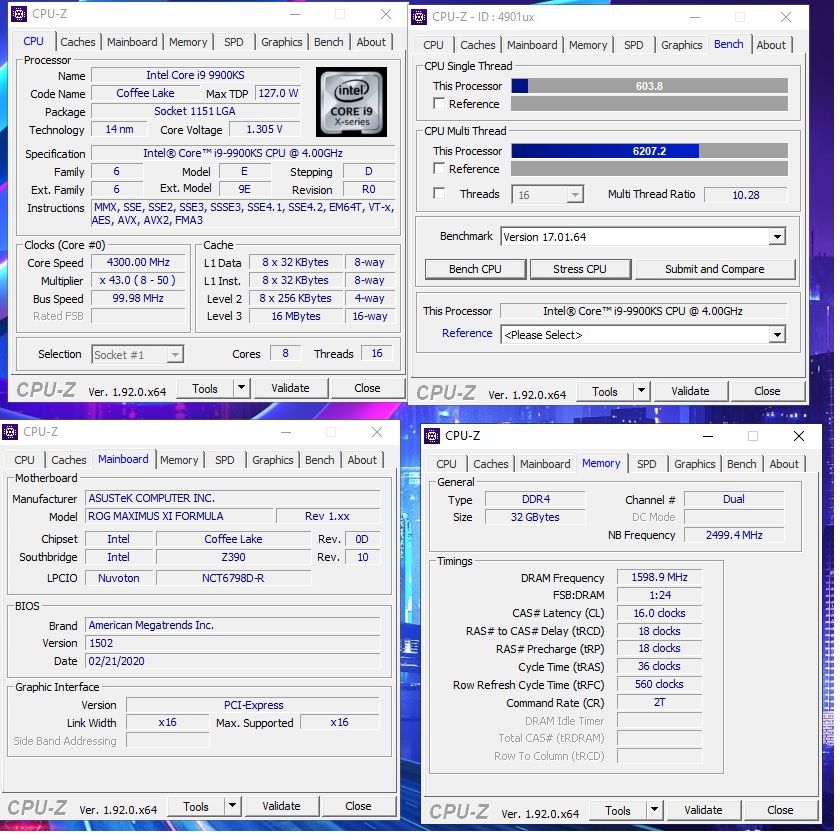Open Graphics tab in the Mainboard window
This screenshot has height=836, width=840.
click(x=273, y=460)
